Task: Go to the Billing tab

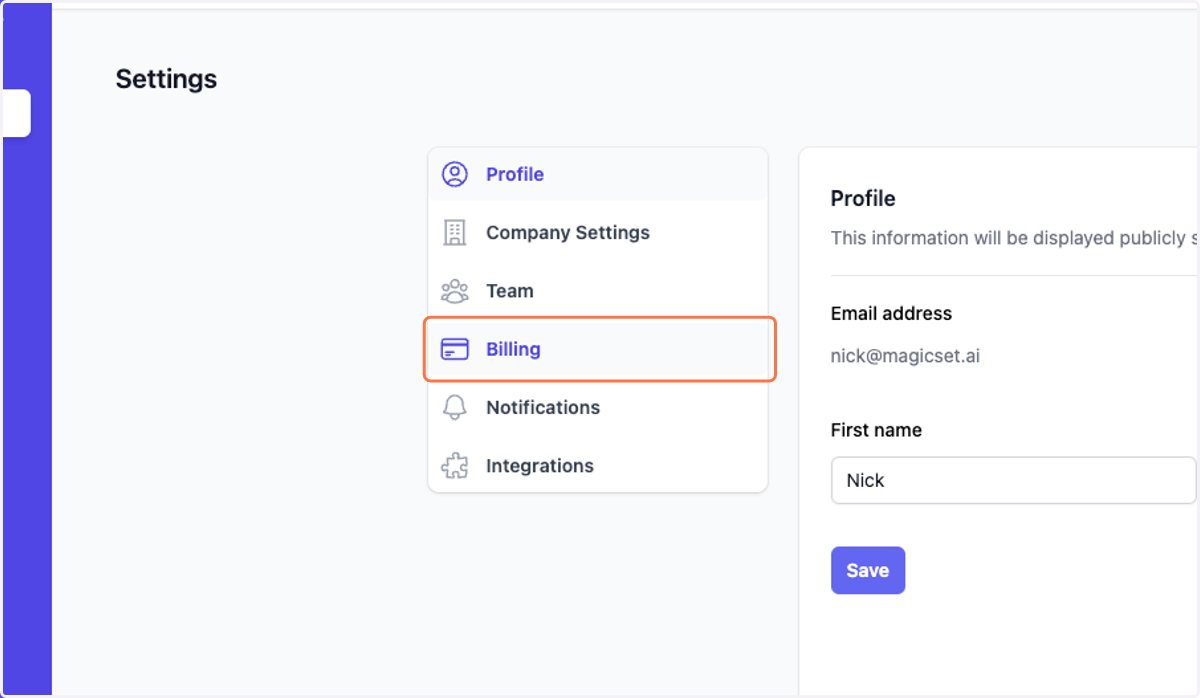Action: pos(598,349)
